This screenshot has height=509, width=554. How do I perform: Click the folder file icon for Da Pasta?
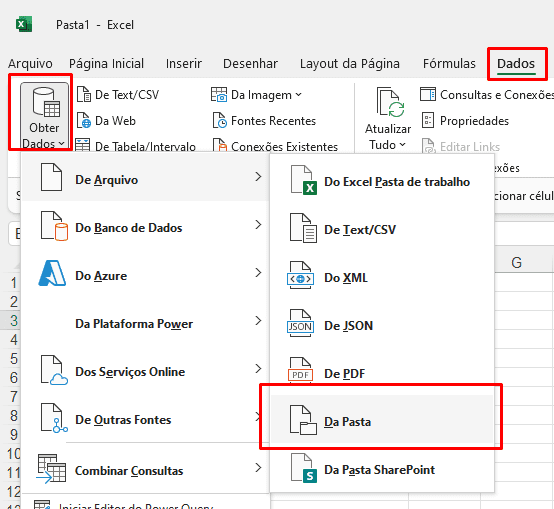tap(303, 420)
